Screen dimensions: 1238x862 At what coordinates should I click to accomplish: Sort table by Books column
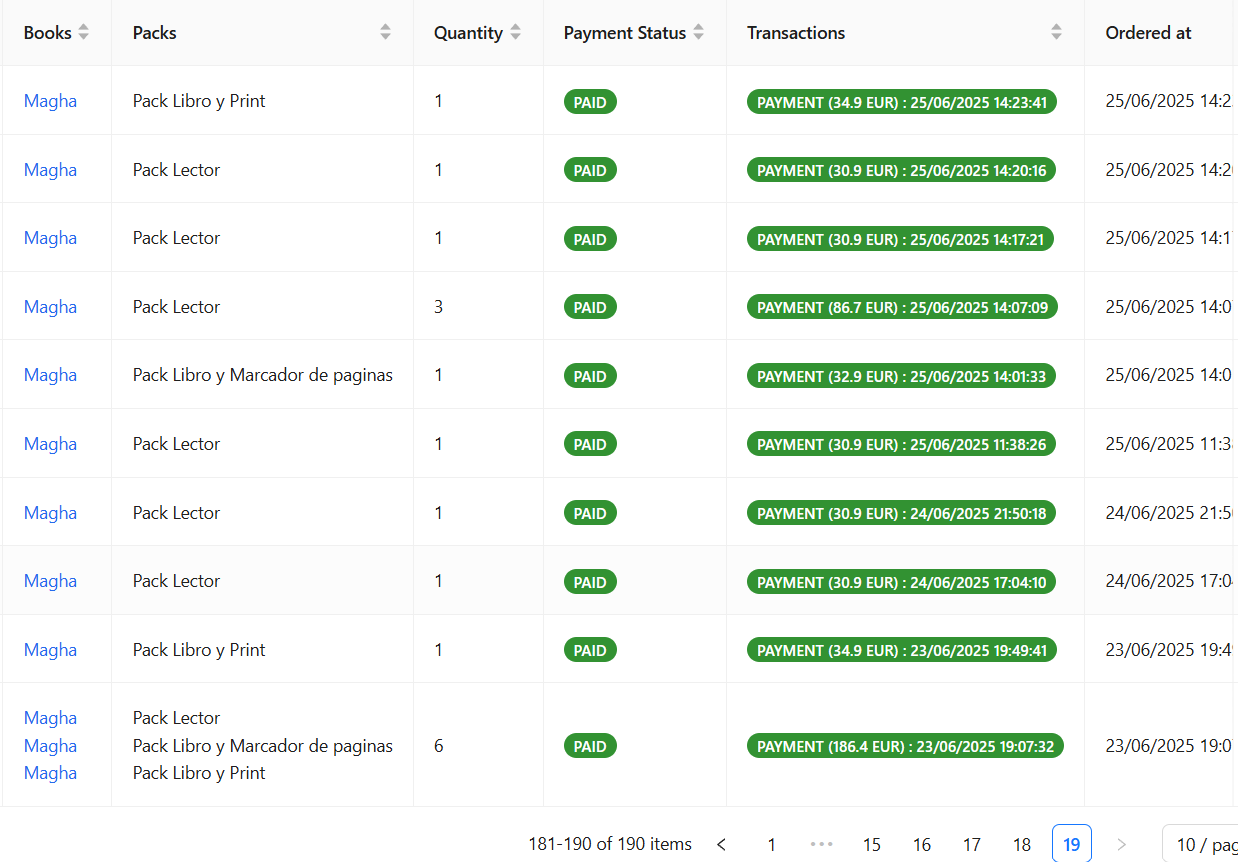click(x=84, y=33)
